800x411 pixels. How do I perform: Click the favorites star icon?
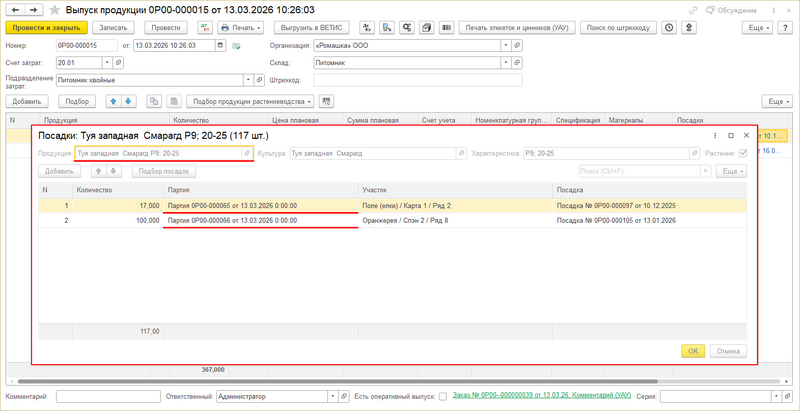coord(54,10)
